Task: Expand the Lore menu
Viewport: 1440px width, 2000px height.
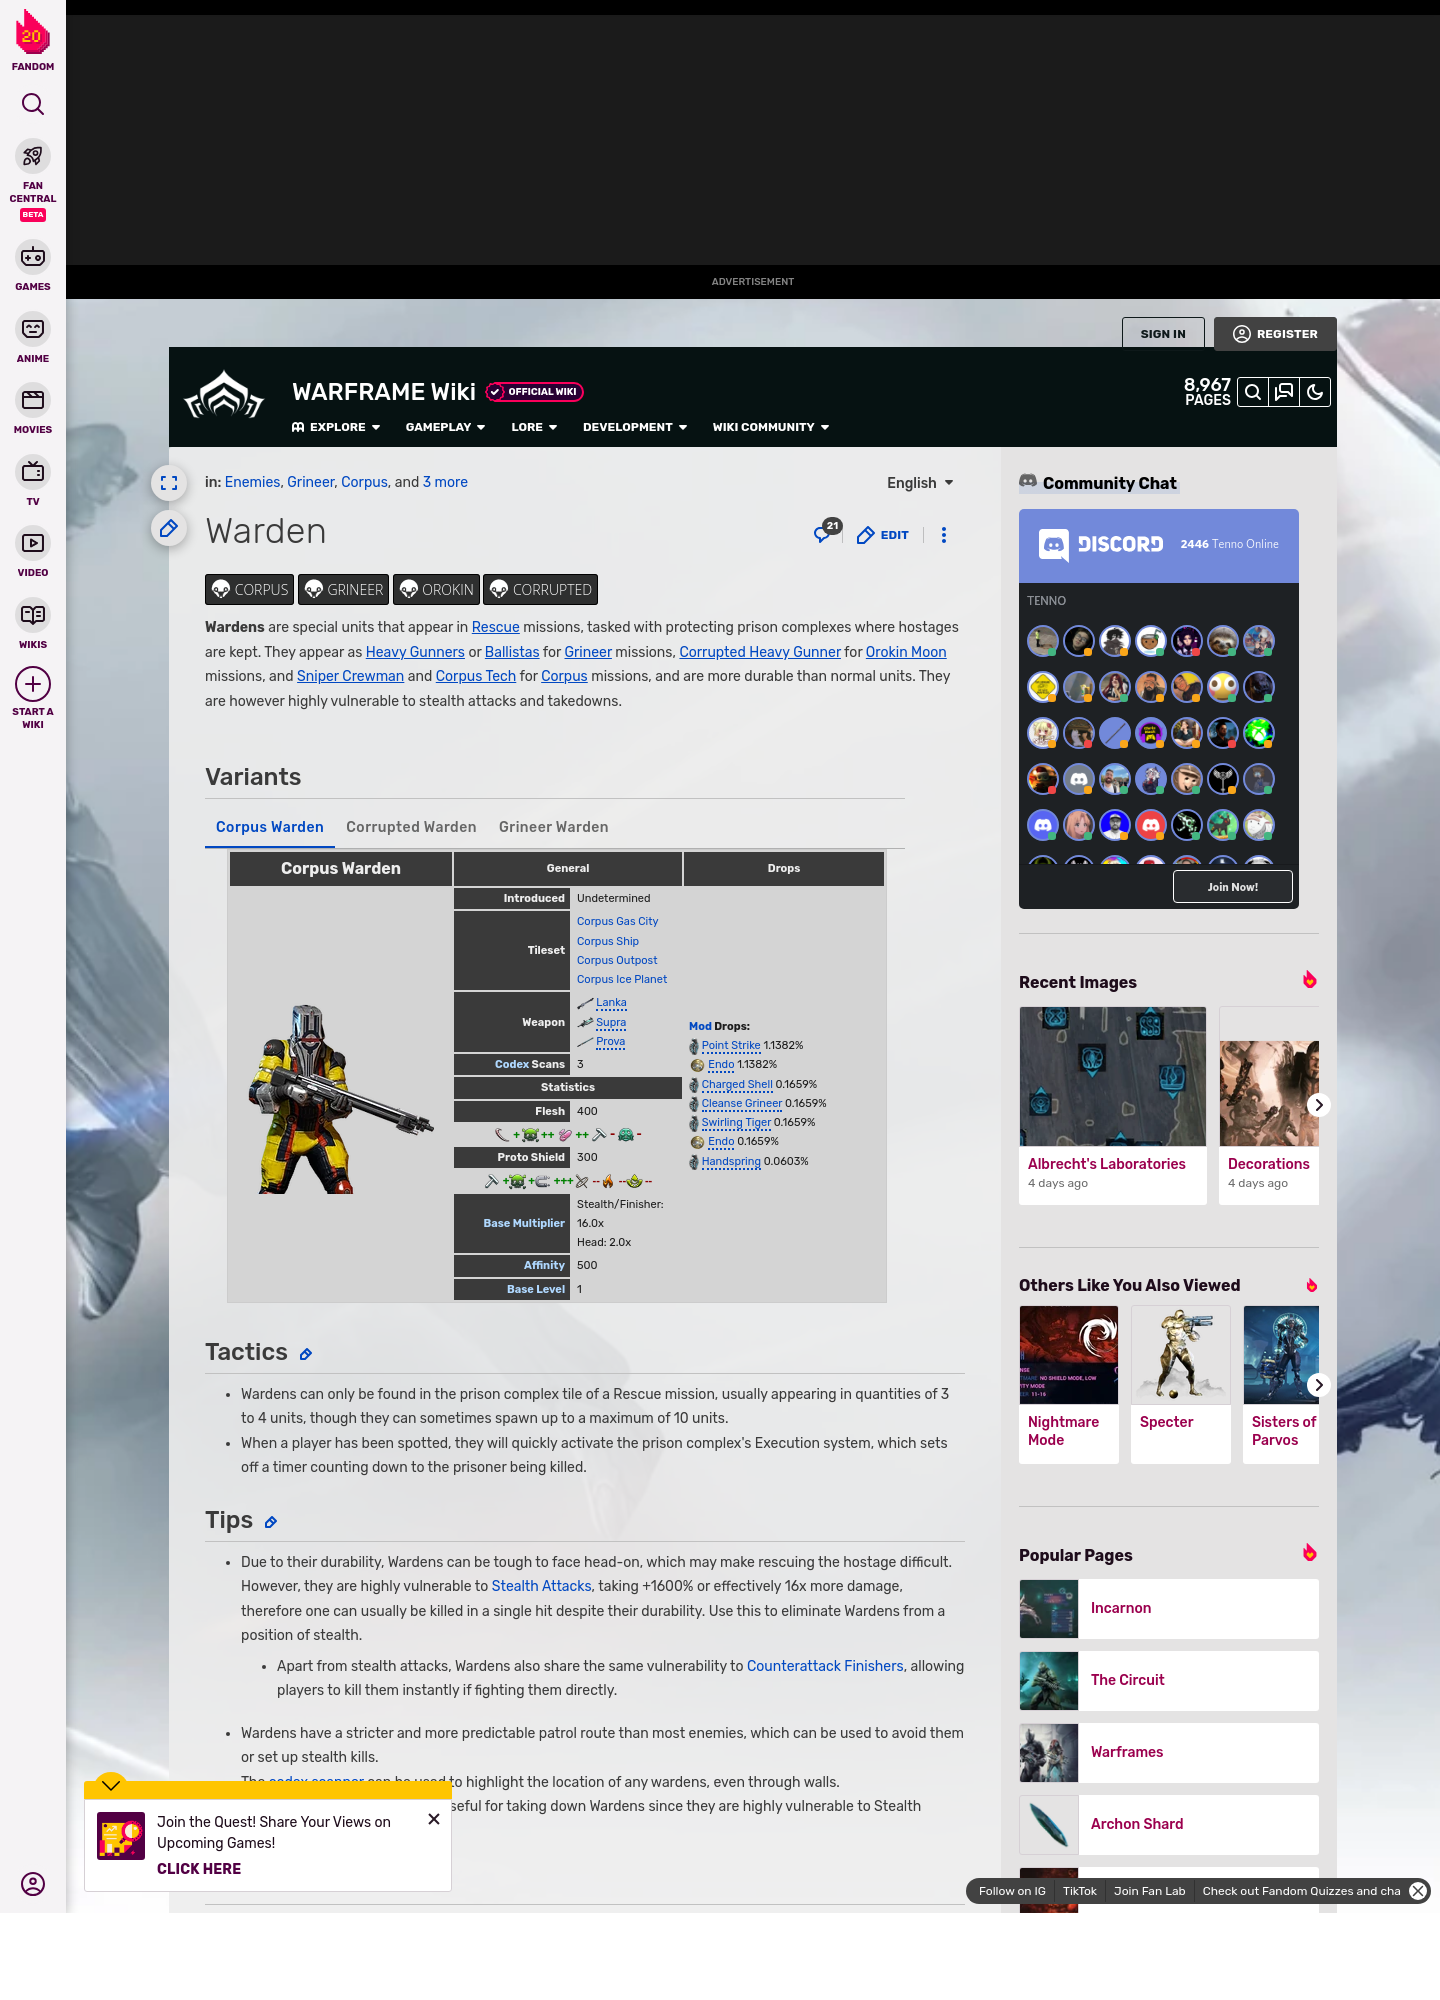Action: point(534,427)
